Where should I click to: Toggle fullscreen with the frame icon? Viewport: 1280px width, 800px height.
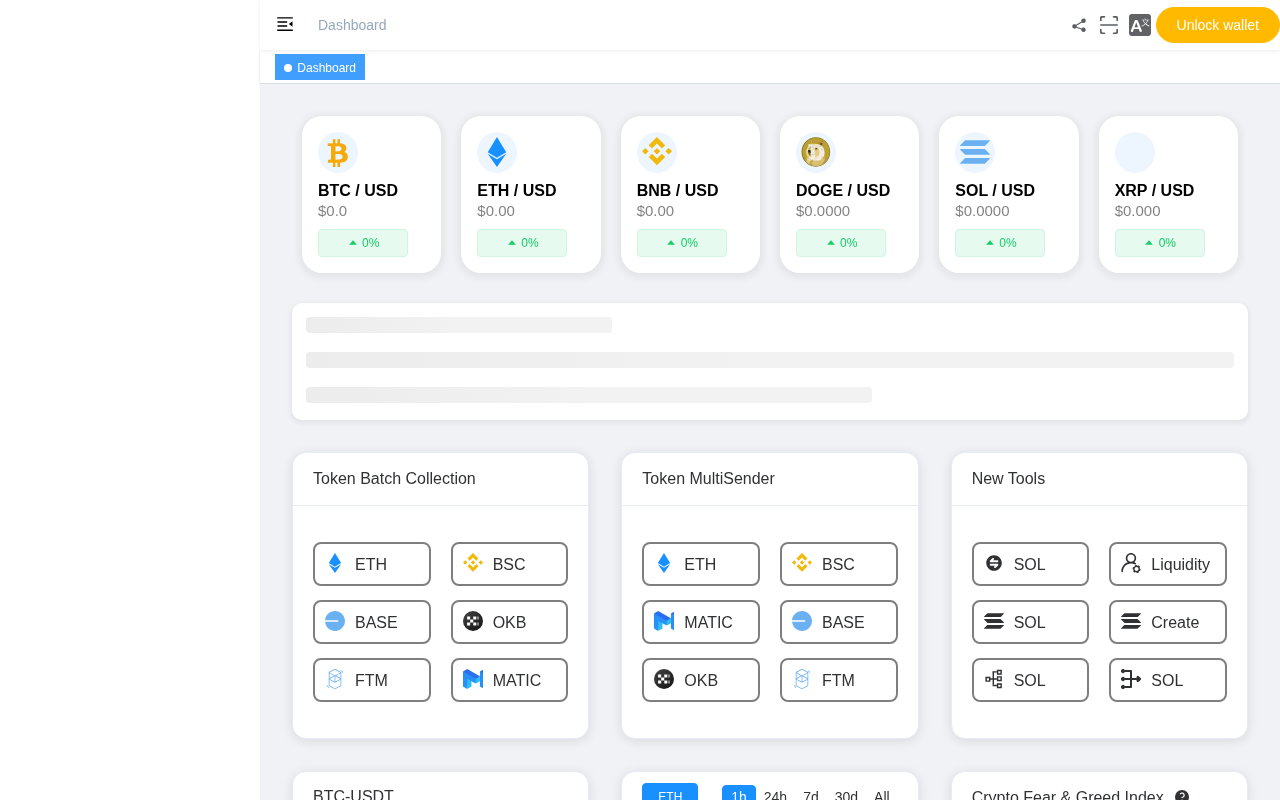(x=1109, y=25)
